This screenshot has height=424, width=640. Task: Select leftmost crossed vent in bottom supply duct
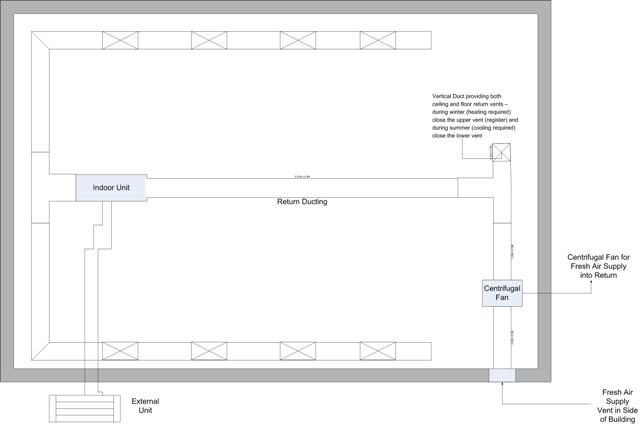(x=120, y=351)
